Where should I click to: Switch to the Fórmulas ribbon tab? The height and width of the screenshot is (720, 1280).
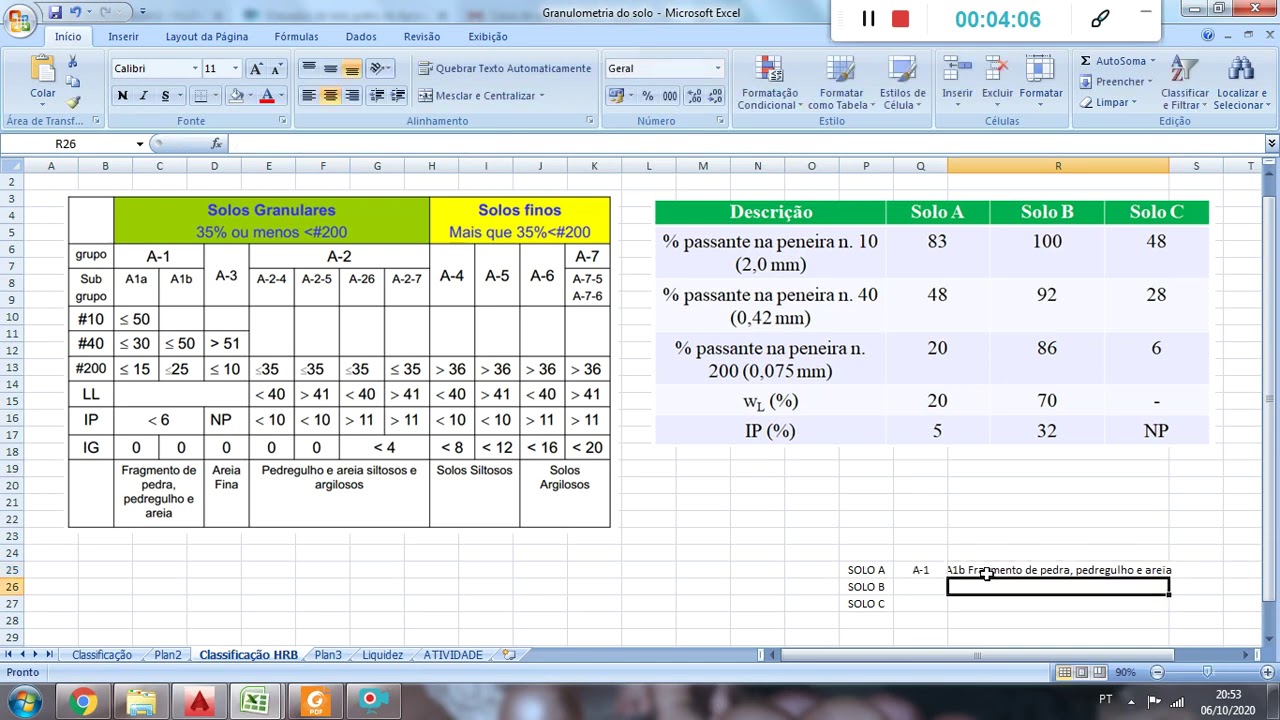pos(296,36)
